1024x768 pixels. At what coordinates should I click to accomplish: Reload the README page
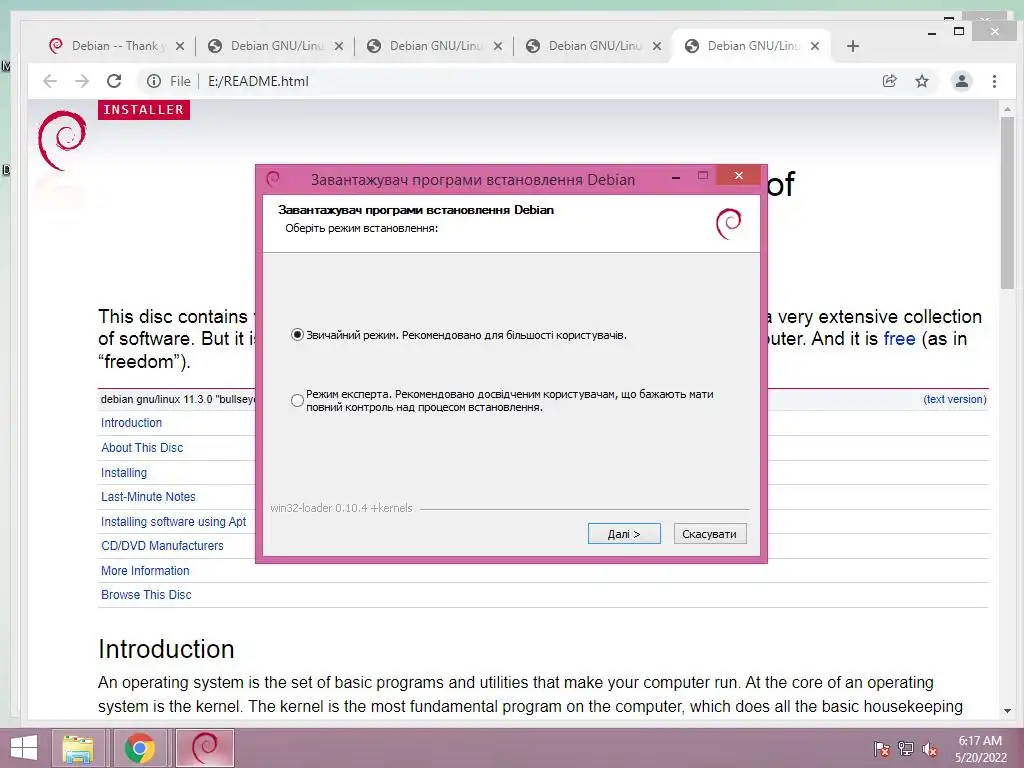[x=114, y=81]
